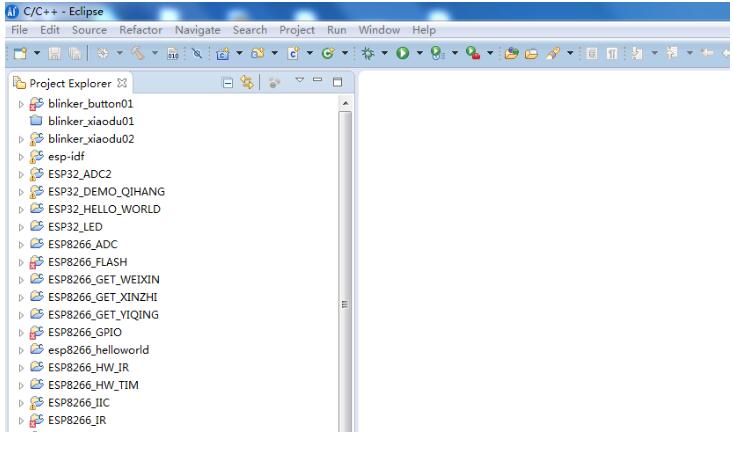733x451 pixels.
Task: Select the ESP8266_GET_WEIXIN project
Action: pyautogui.click(x=104, y=279)
